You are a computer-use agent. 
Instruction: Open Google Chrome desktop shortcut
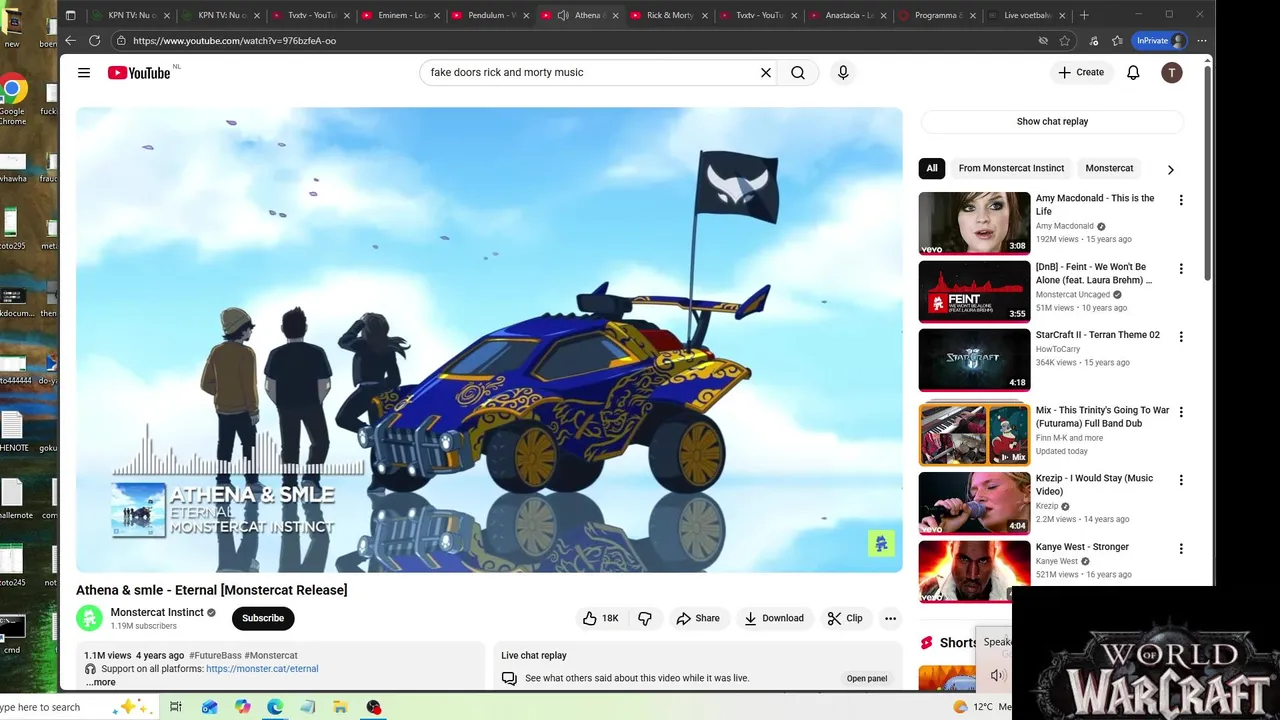tap(12, 100)
